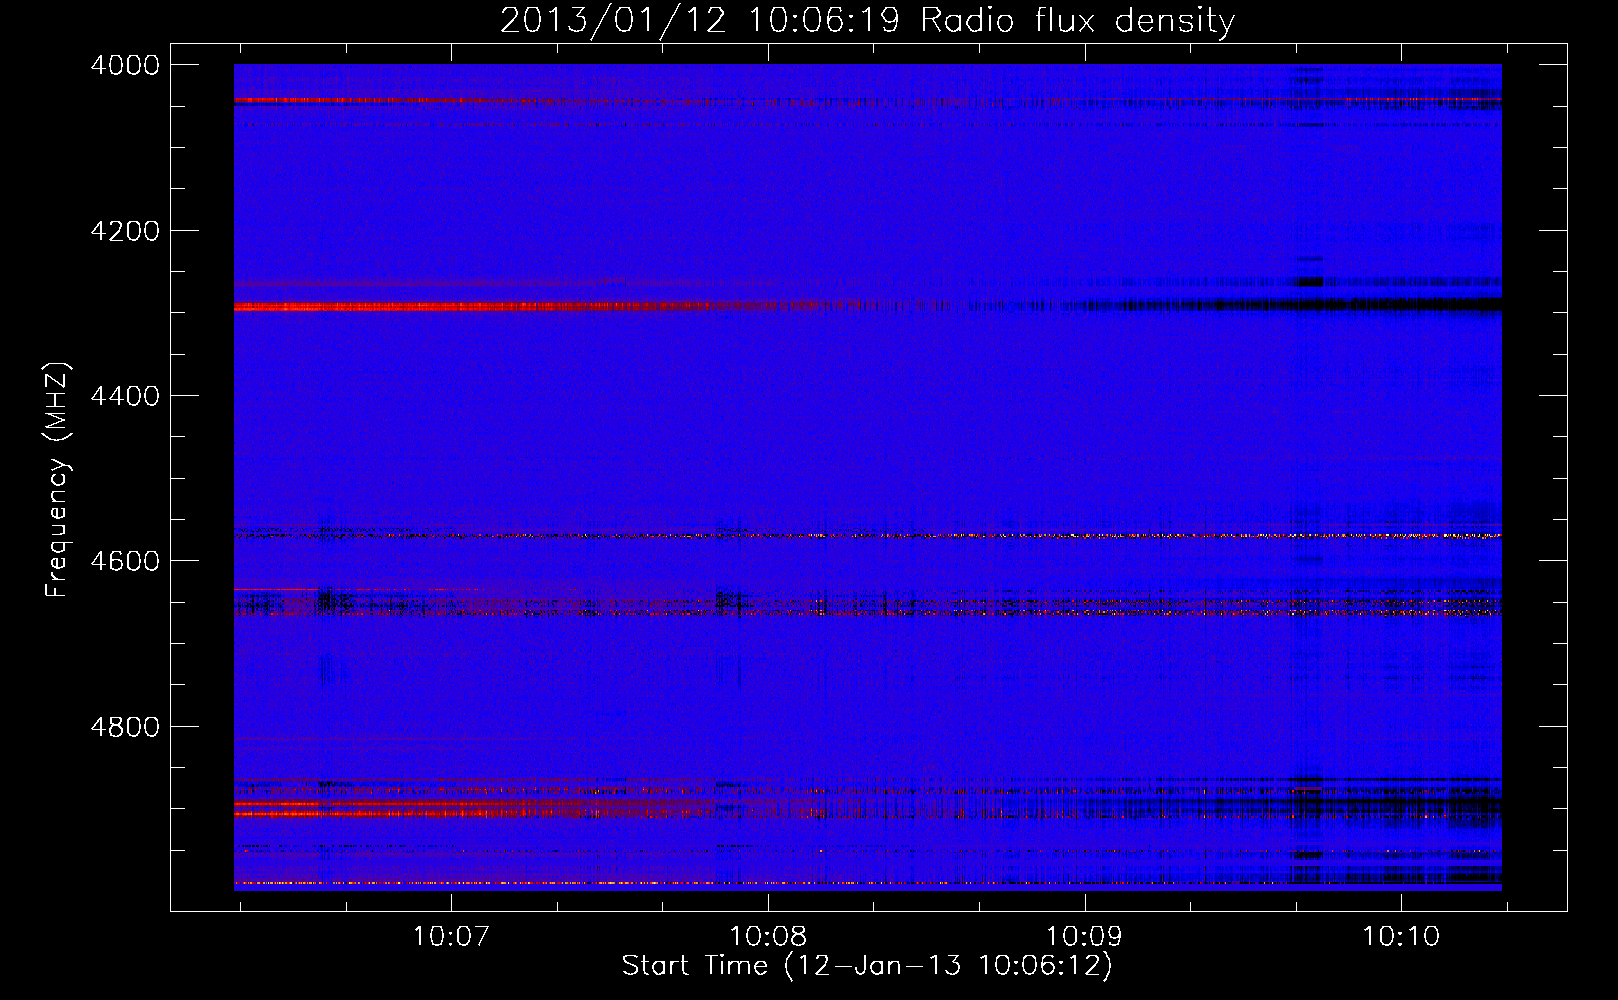Click the 4600 frequency tick label
The height and width of the screenshot is (1000, 1618).
(125, 561)
